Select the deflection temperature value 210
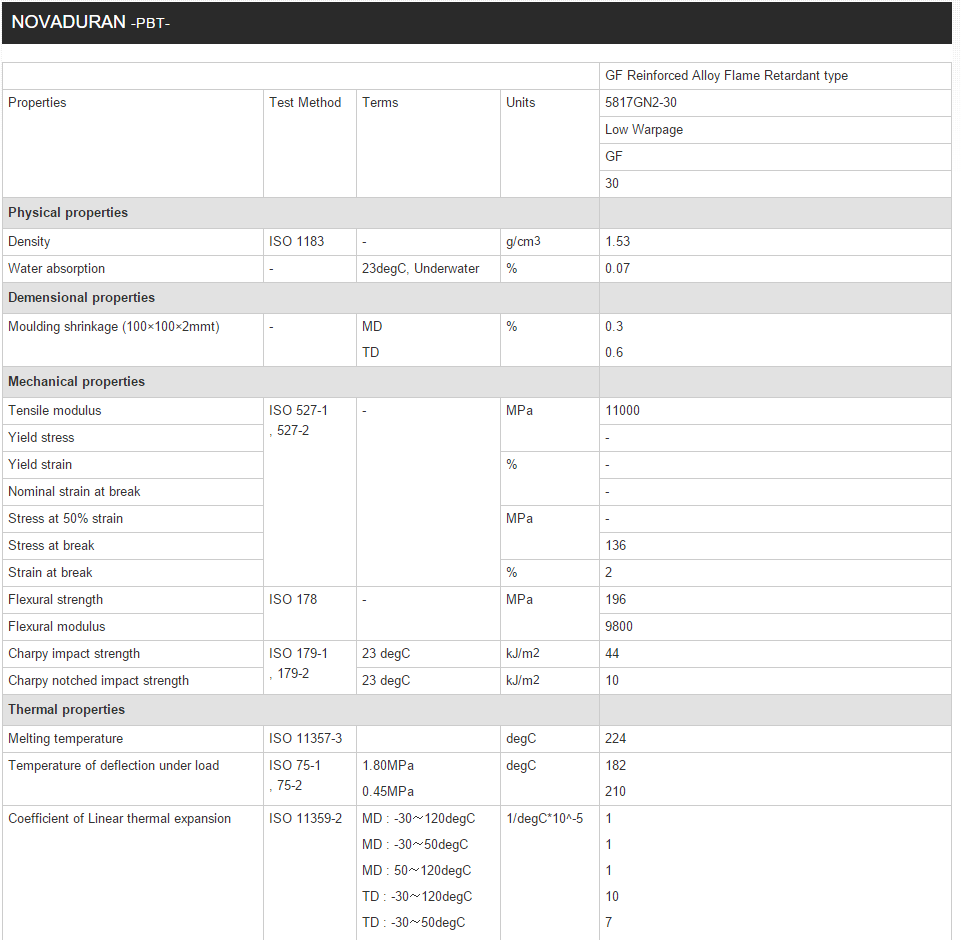Image resolution: width=961 pixels, height=940 pixels. point(615,791)
